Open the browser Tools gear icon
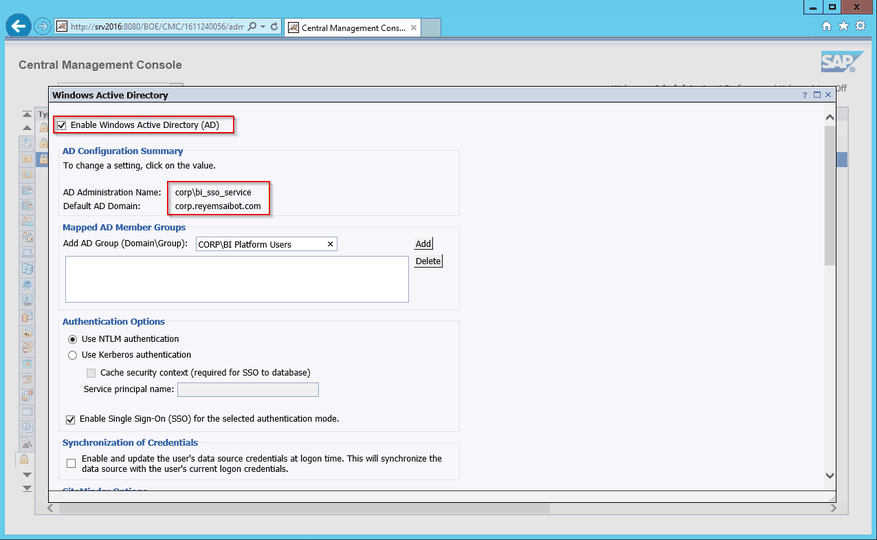The width and height of the screenshot is (877, 540). click(x=860, y=26)
